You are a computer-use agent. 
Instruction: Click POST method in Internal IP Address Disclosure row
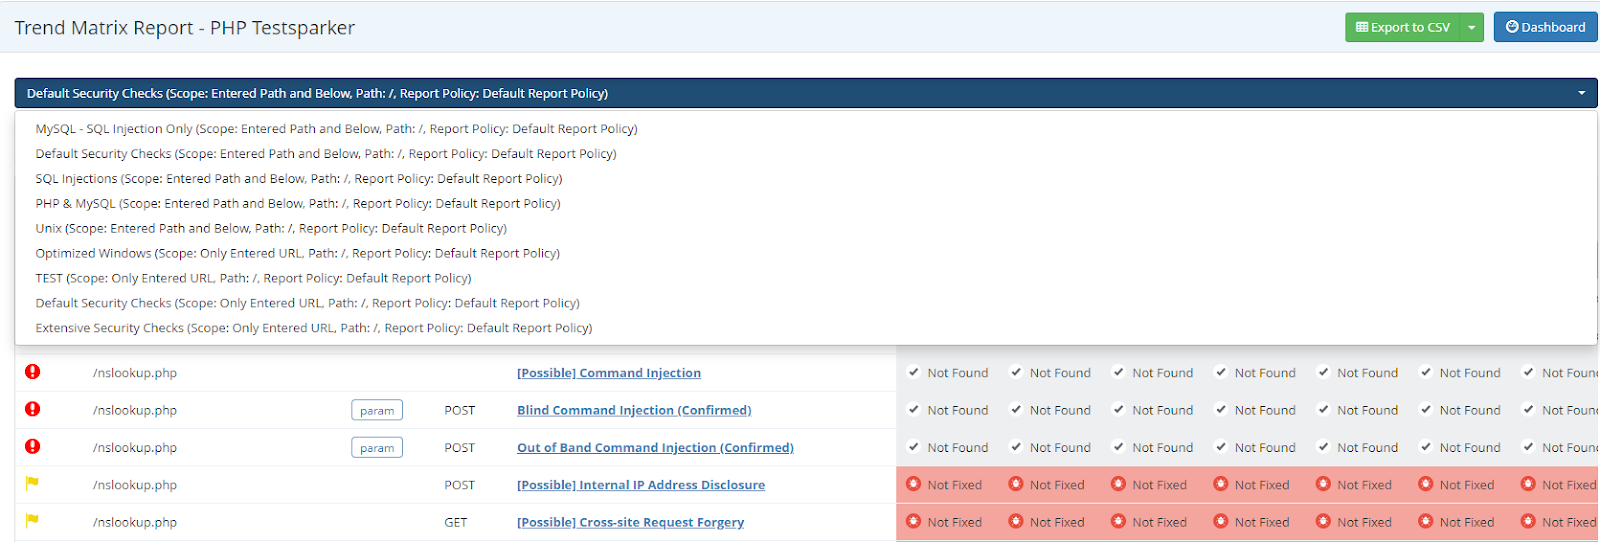click(x=460, y=485)
